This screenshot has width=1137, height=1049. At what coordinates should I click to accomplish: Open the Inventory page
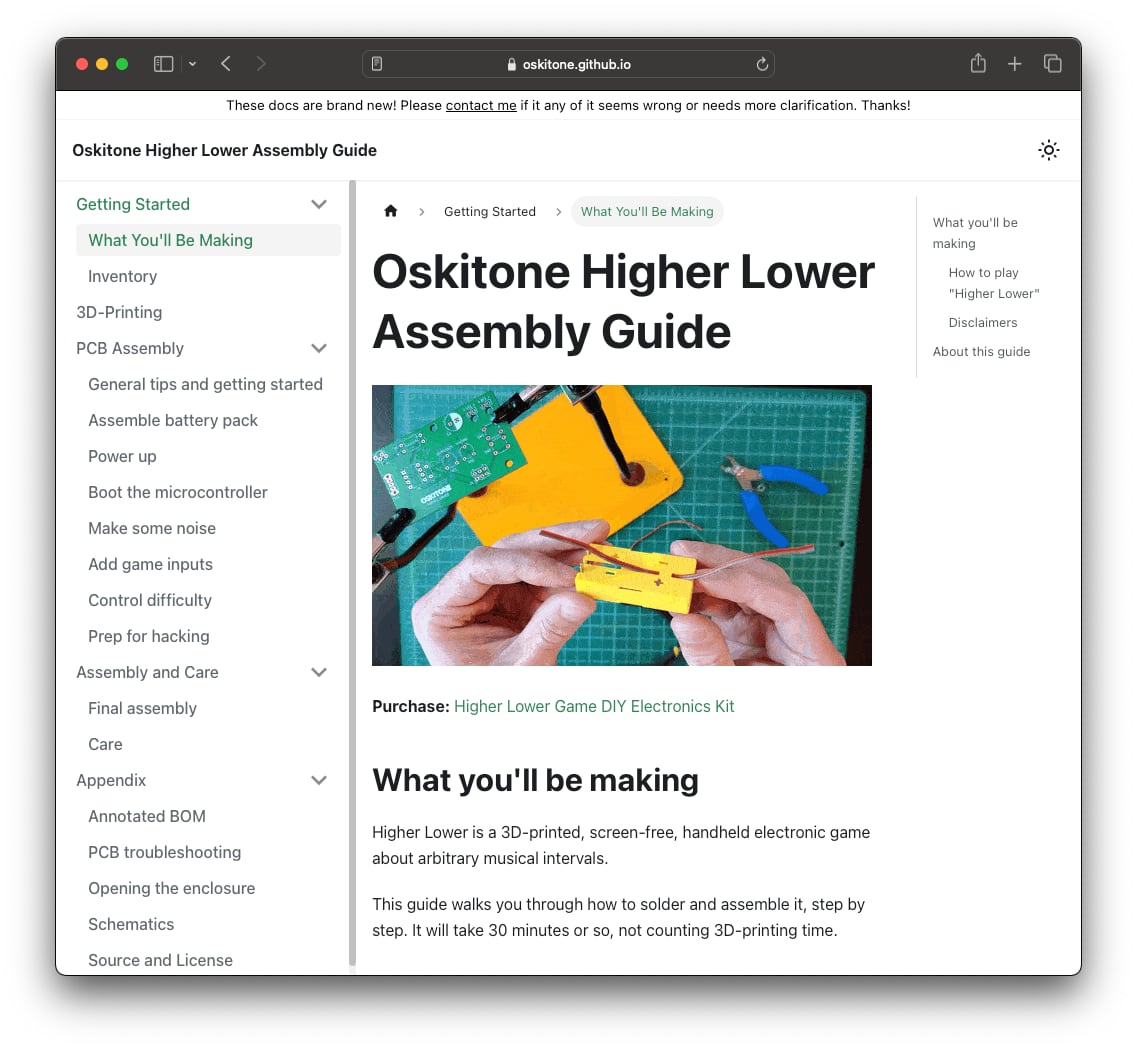123,276
